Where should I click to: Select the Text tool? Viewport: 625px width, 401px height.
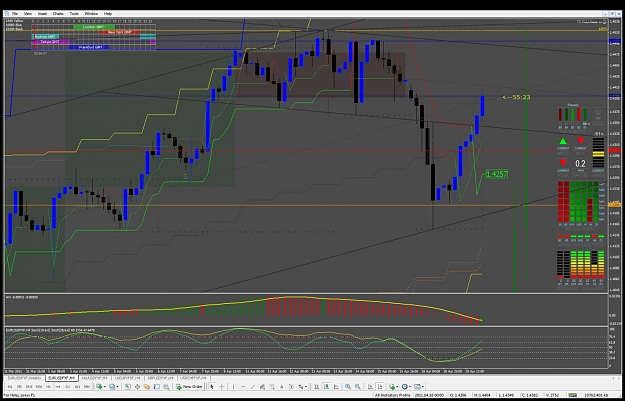[x=281, y=387]
